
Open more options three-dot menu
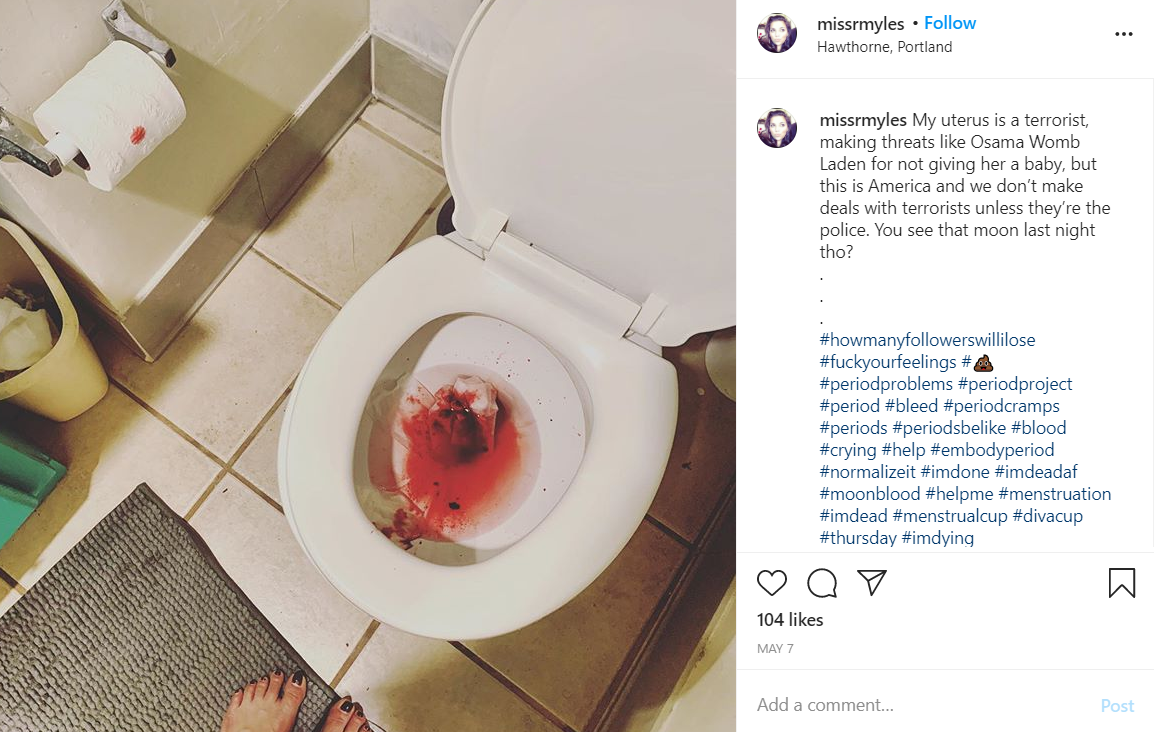[x=1123, y=34]
